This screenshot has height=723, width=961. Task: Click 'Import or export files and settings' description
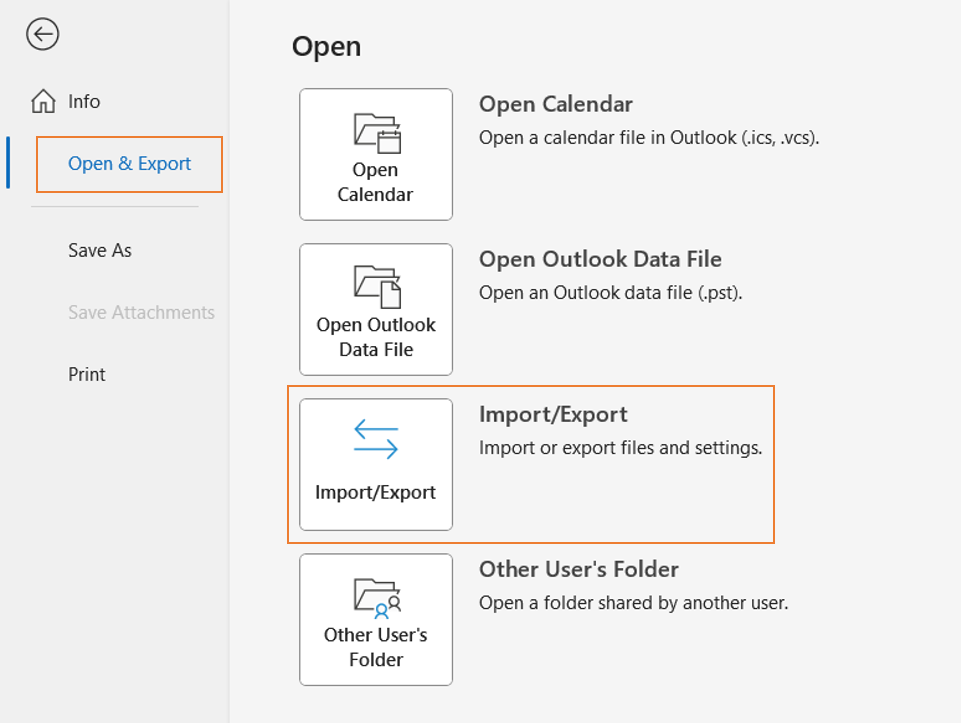pos(620,448)
